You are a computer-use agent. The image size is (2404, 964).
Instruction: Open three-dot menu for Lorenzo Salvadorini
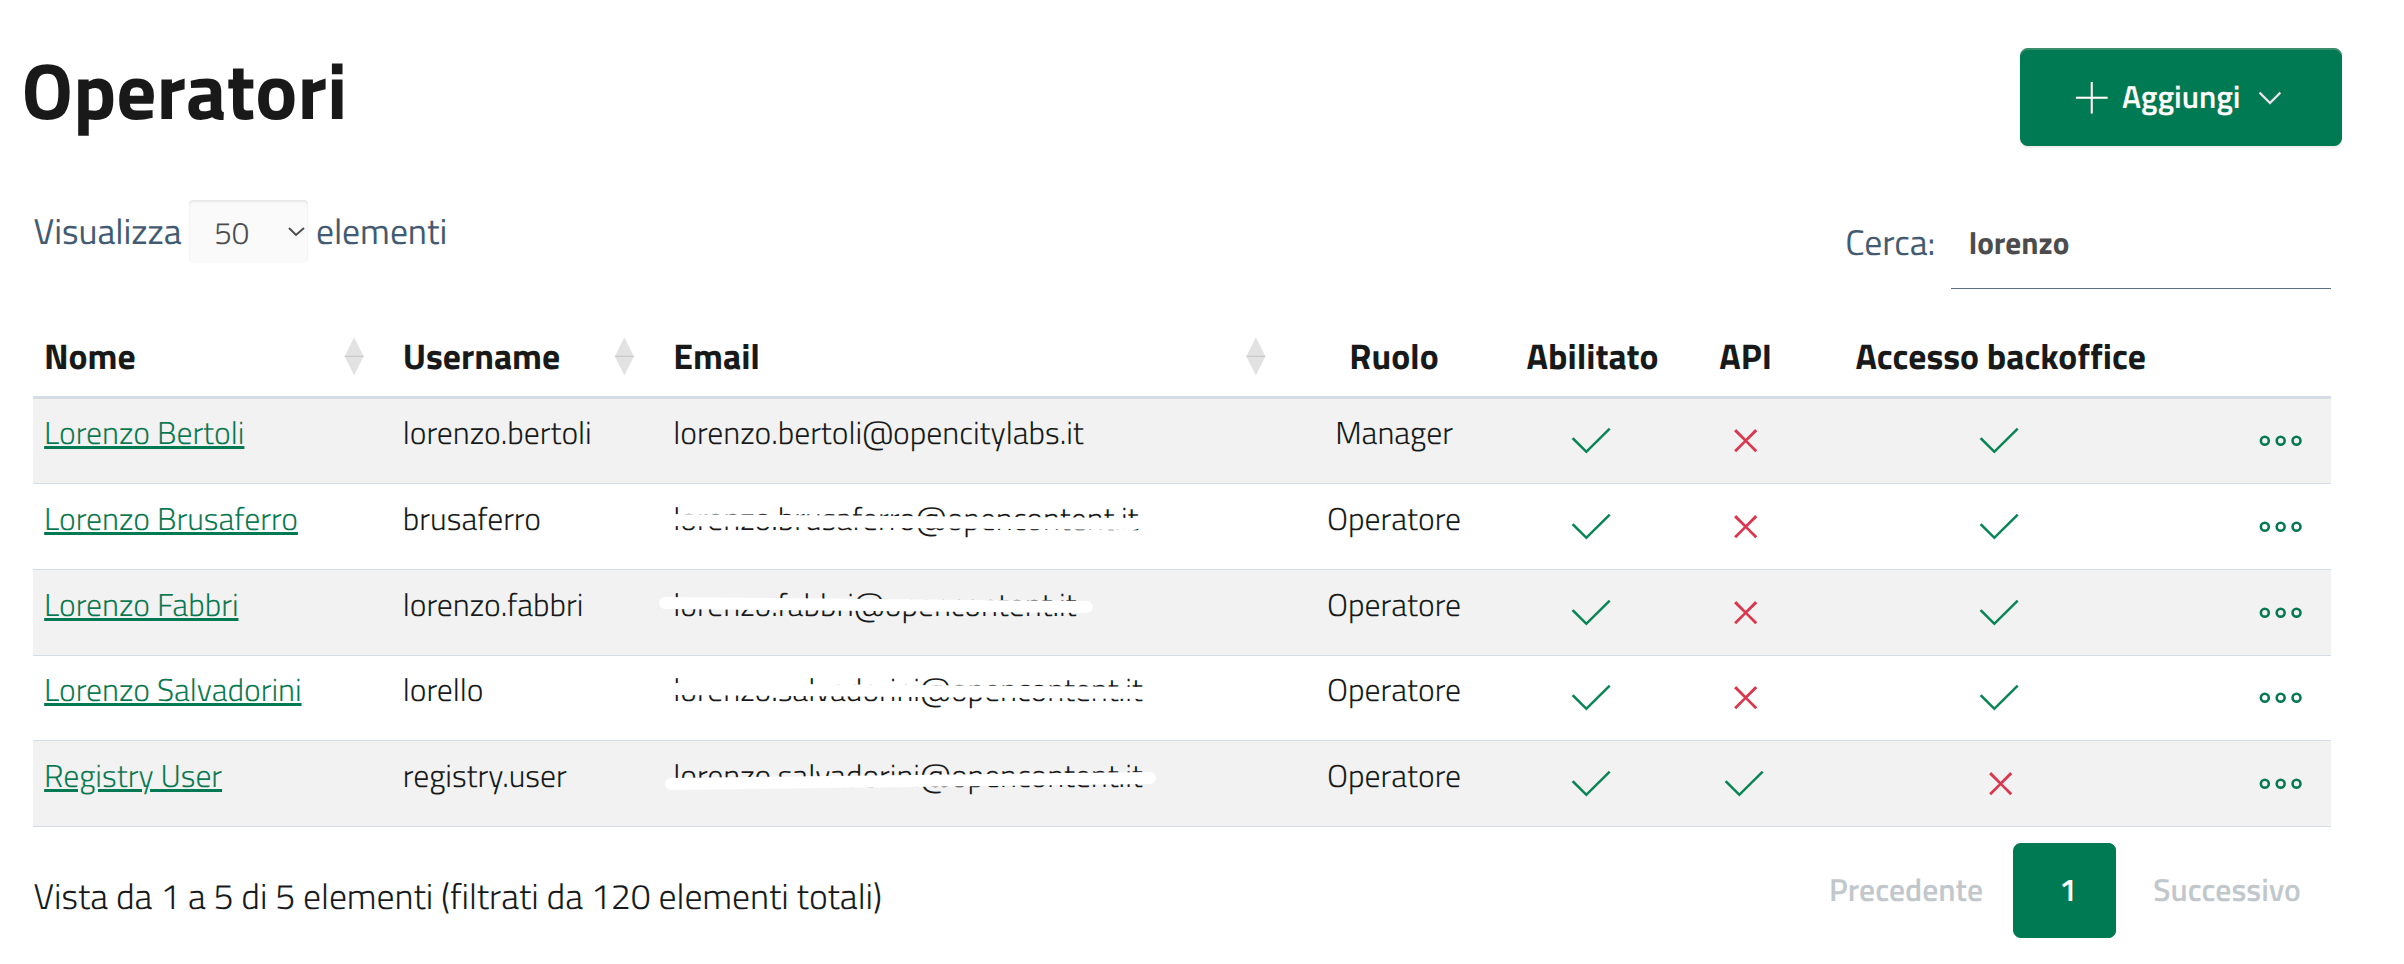[x=2279, y=698]
